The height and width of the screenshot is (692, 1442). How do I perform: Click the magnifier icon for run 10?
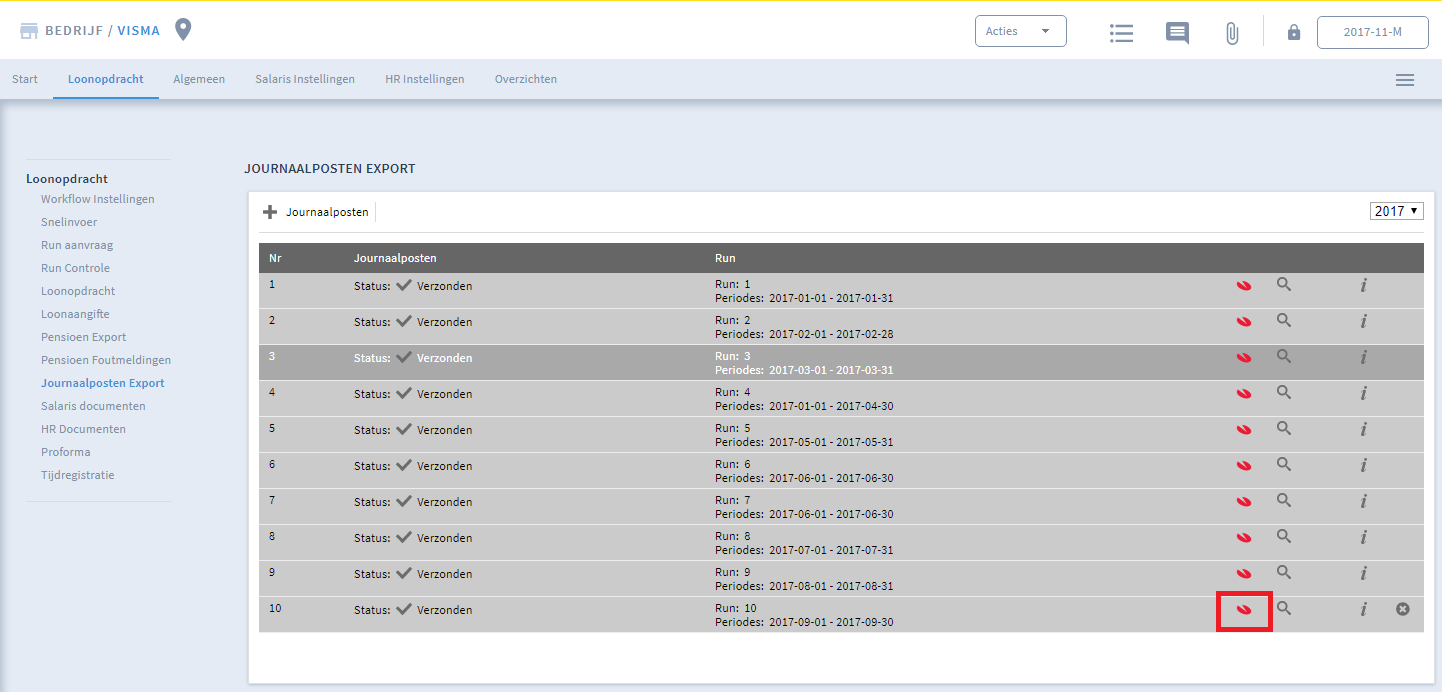[1284, 608]
